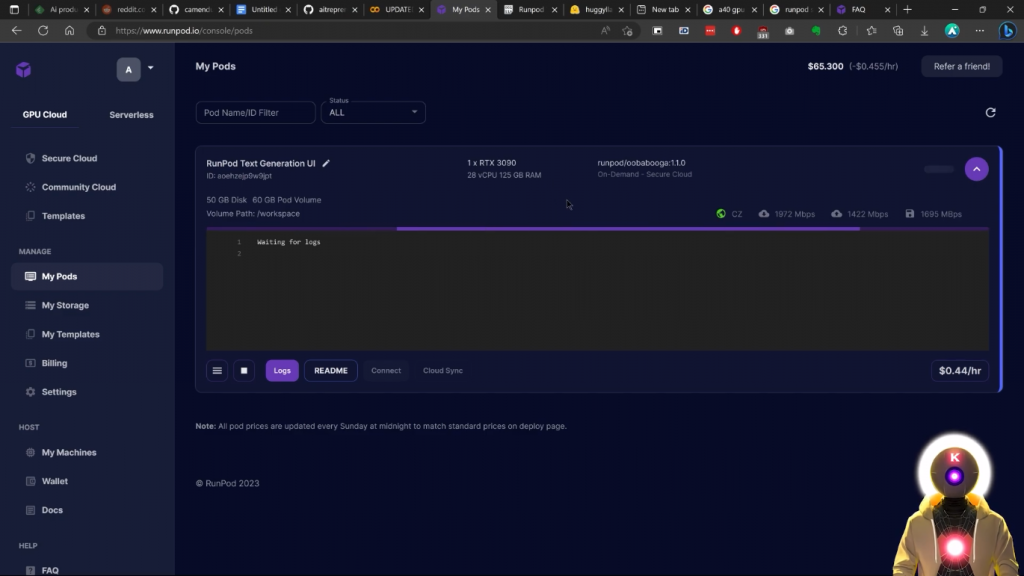1024x576 pixels.
Task: Open a new browser tab
Action: click(x=907, y=10)
